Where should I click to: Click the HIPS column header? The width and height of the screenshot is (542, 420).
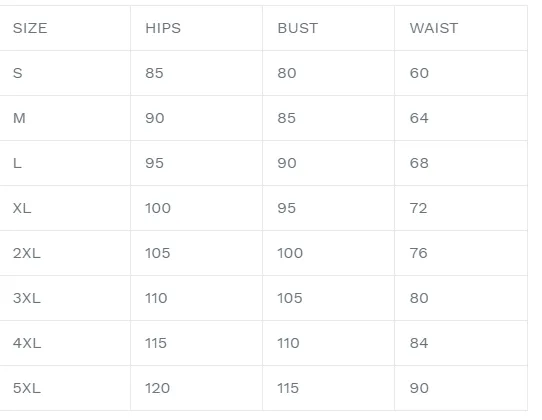(163, 28)
